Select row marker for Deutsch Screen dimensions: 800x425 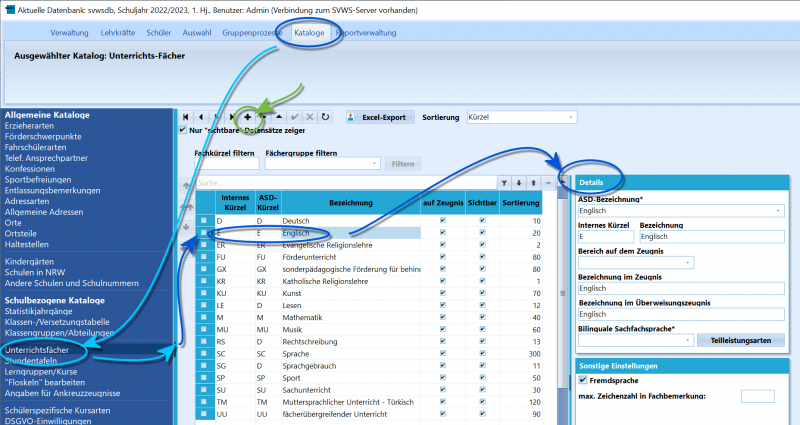(x=204, y=220)
